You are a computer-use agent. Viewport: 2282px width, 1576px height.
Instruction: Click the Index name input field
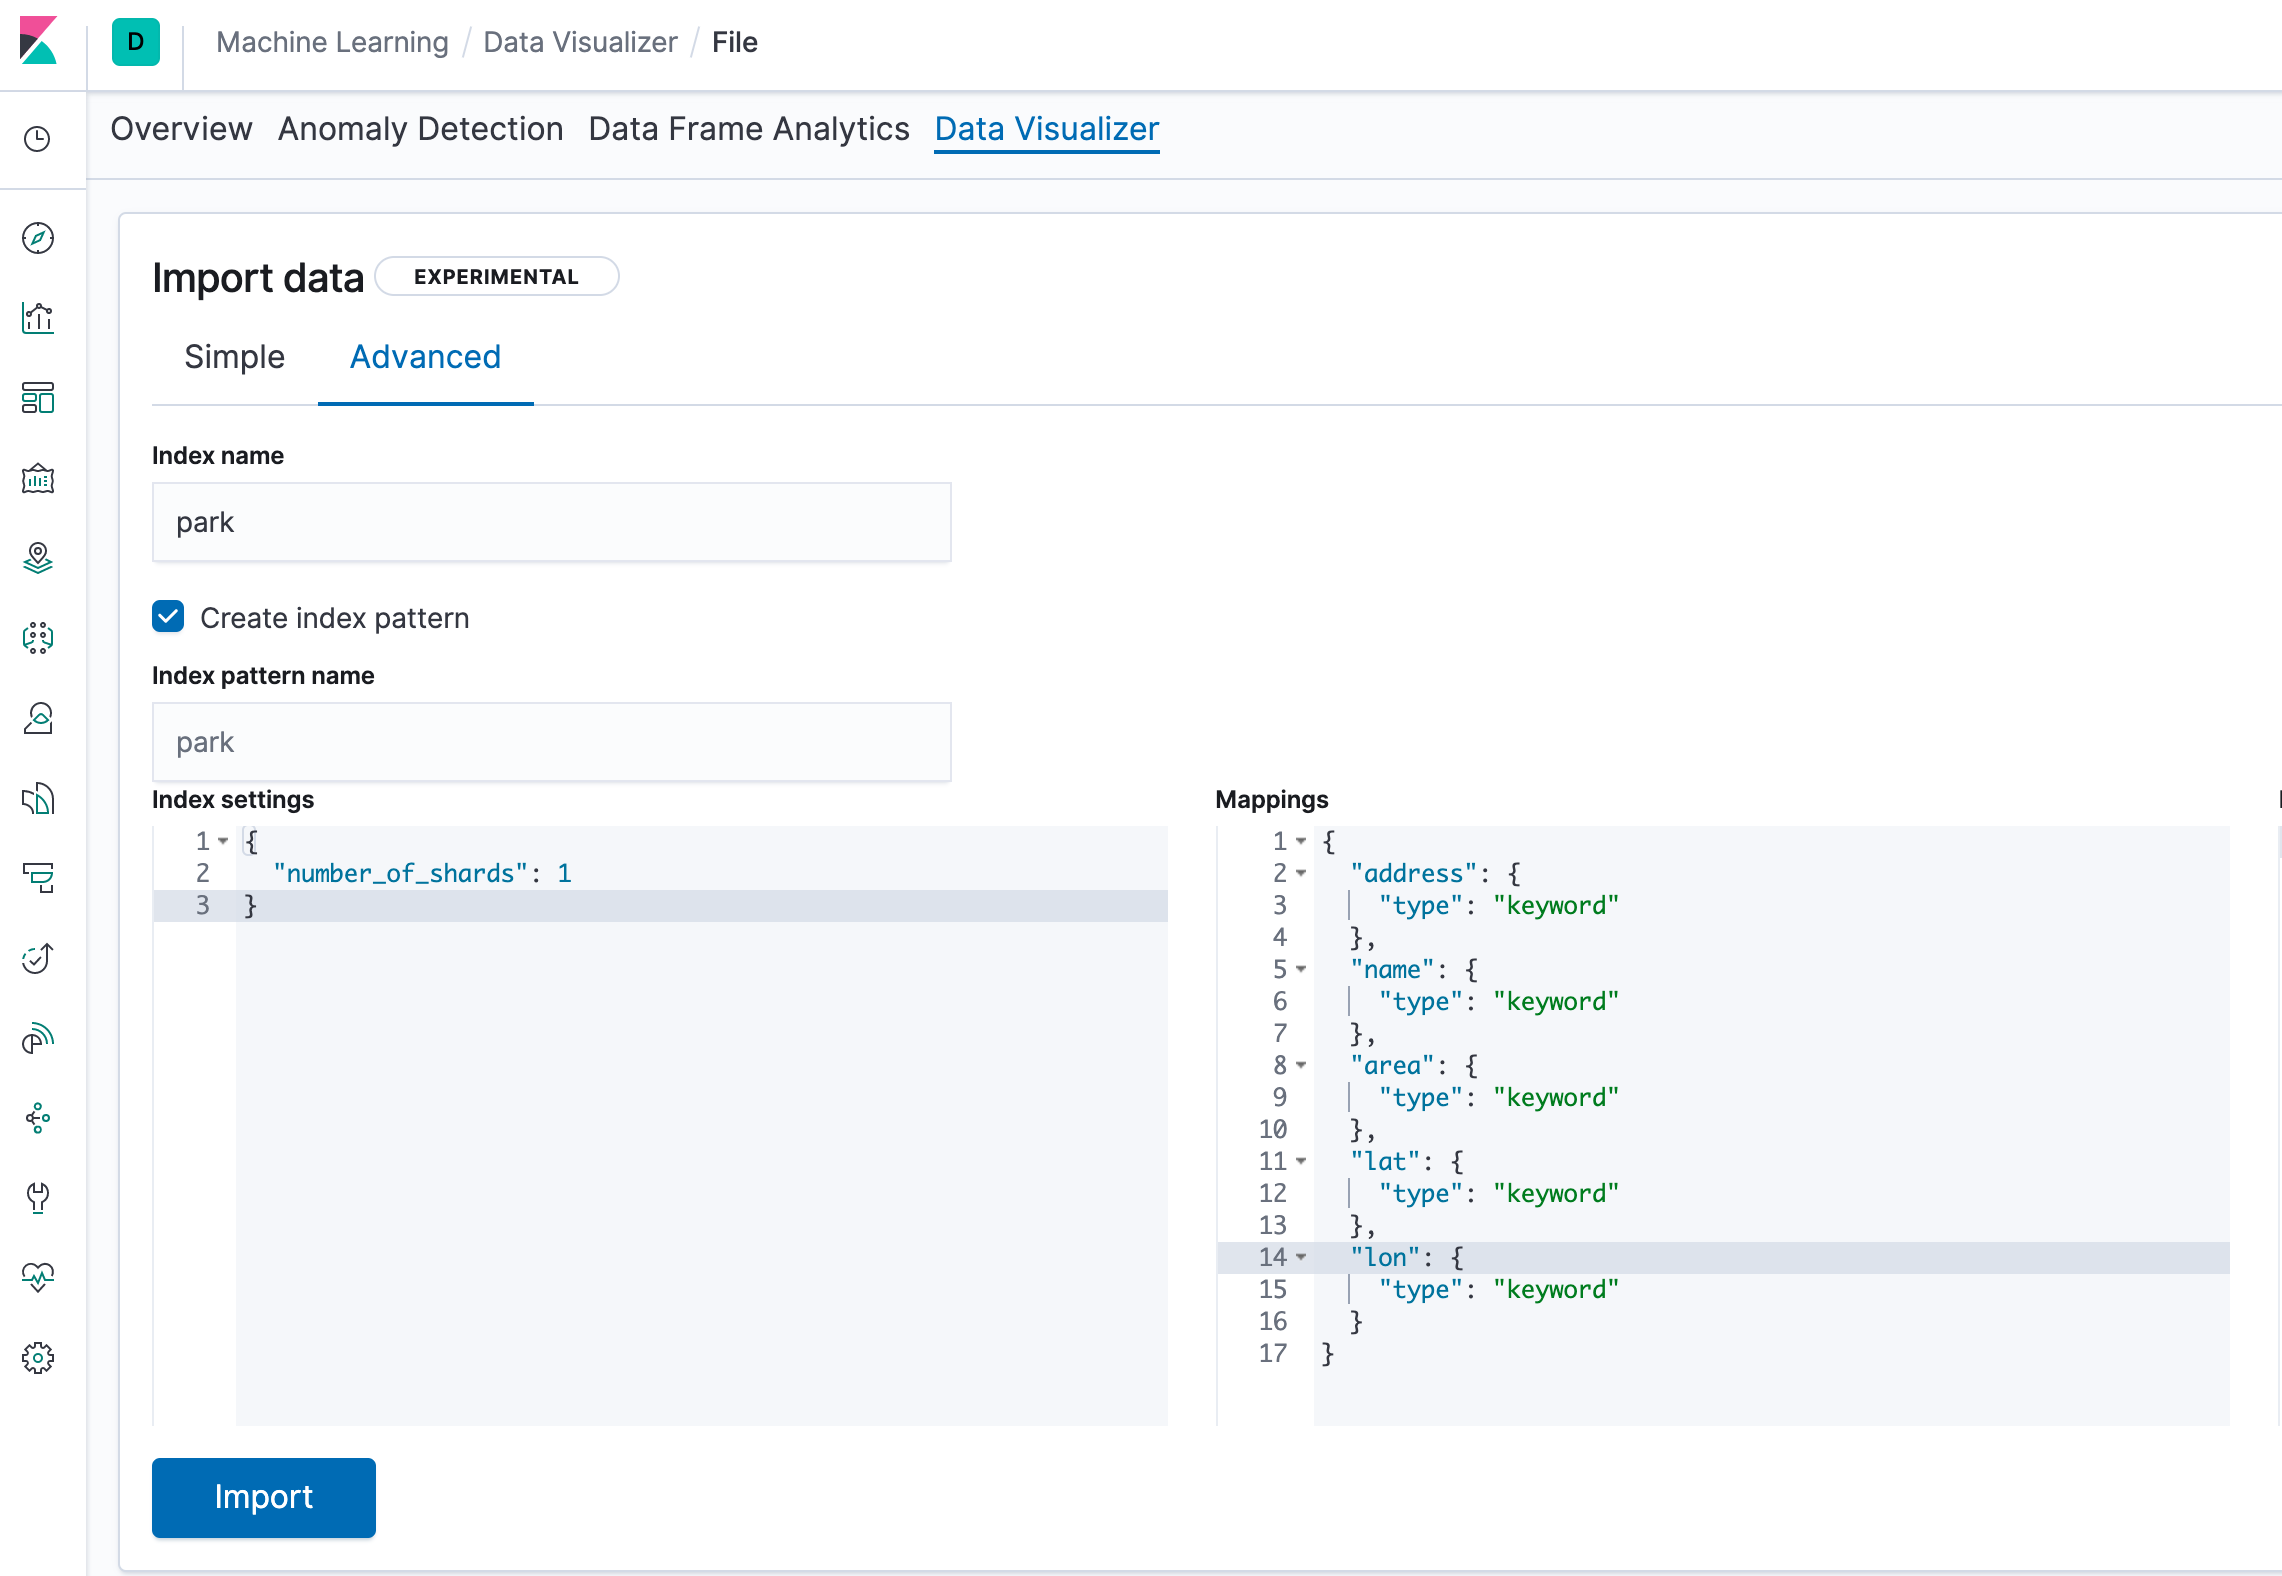(x=551, y=522)
